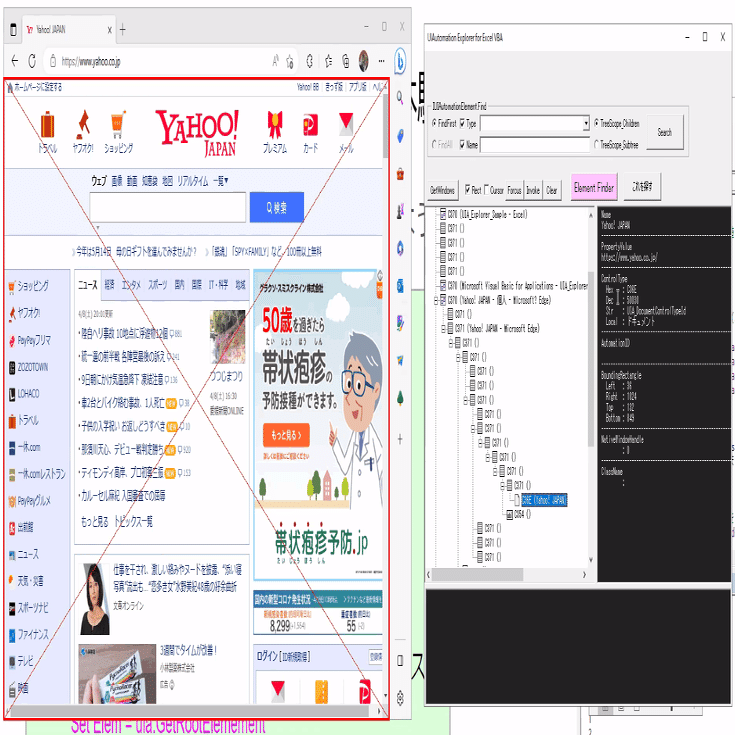Select TreeScope_Subtree radio option
The image size is (735, 735).
596,144
